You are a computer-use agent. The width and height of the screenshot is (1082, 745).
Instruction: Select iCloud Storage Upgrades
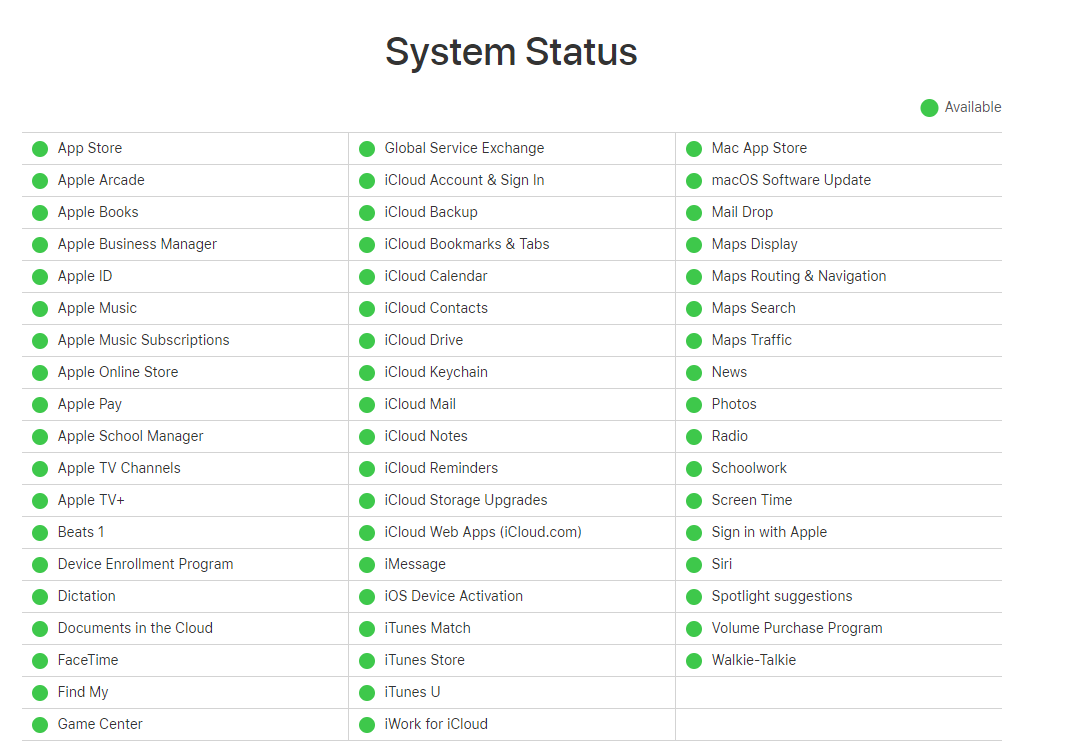[x=466, y=500]
